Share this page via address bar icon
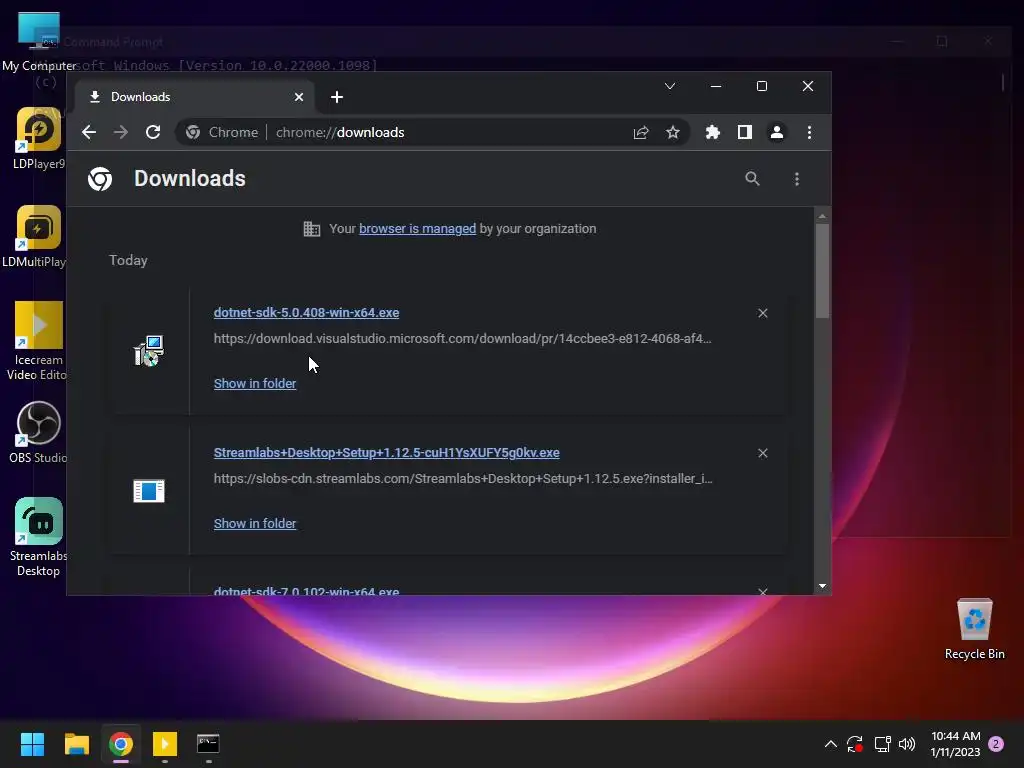Image resolution: width=1024 pixels, height=768 pixels. tap(641, 133)
